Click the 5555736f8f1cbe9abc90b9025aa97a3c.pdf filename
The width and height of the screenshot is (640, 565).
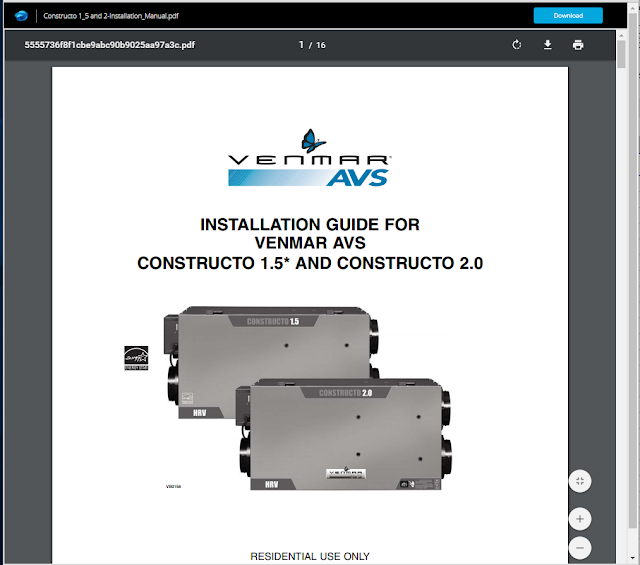(x=109, y=44)
